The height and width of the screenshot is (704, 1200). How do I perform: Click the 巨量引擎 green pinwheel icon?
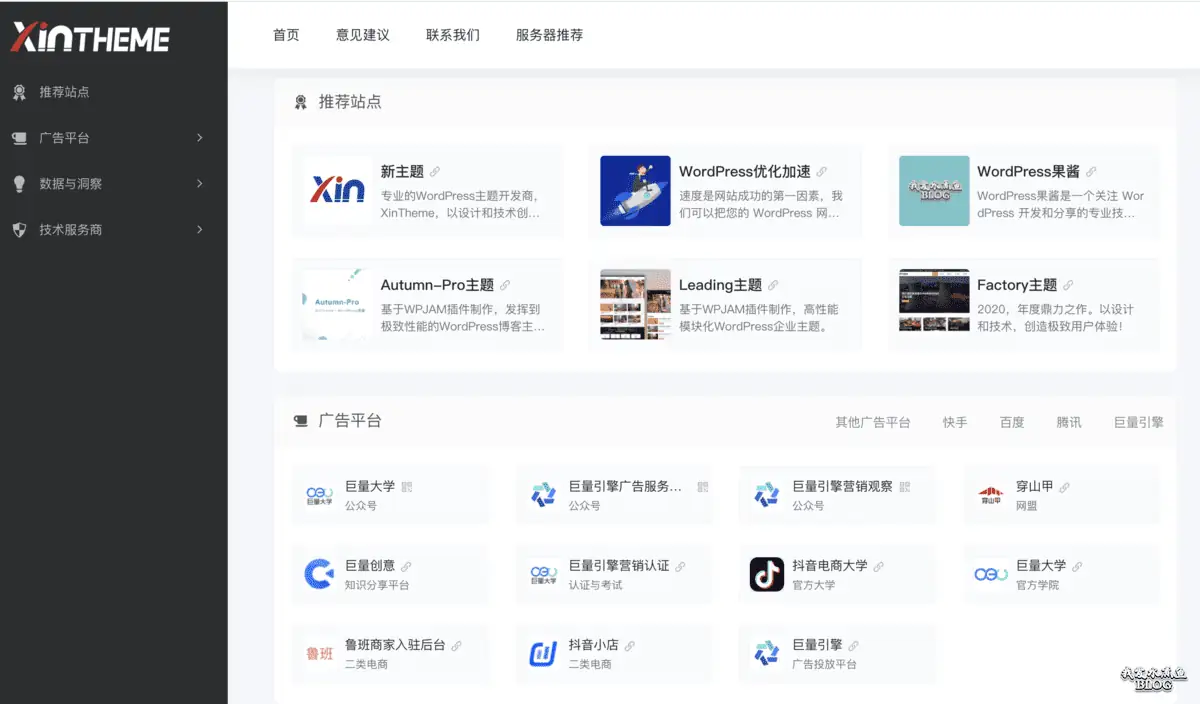pyautogui.click(x=766, y=654)
